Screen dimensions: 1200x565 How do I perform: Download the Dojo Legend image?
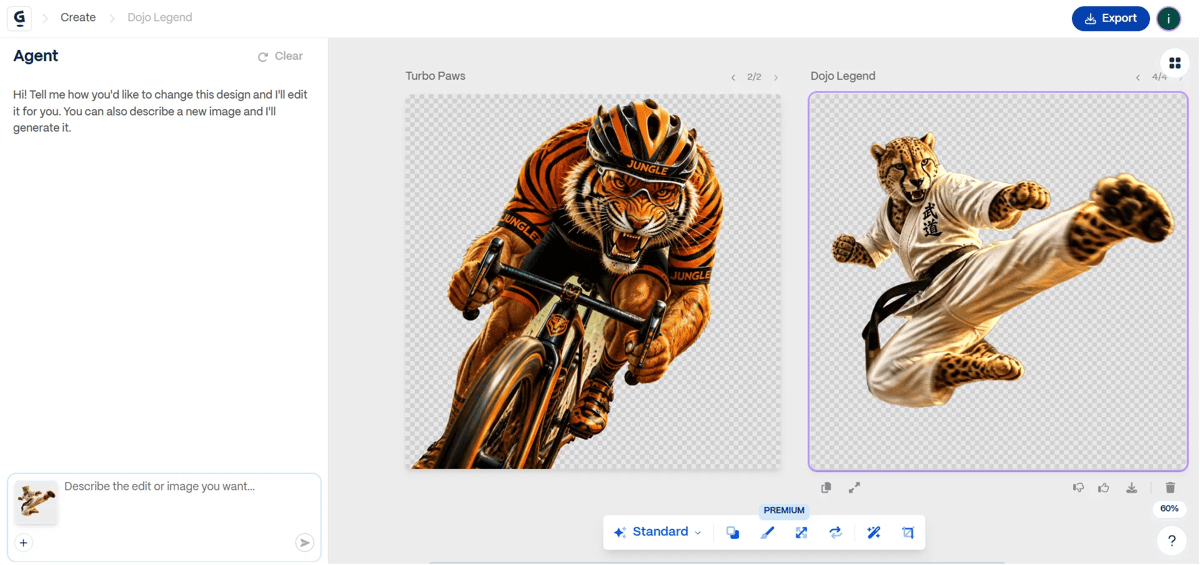[1132, 488]
